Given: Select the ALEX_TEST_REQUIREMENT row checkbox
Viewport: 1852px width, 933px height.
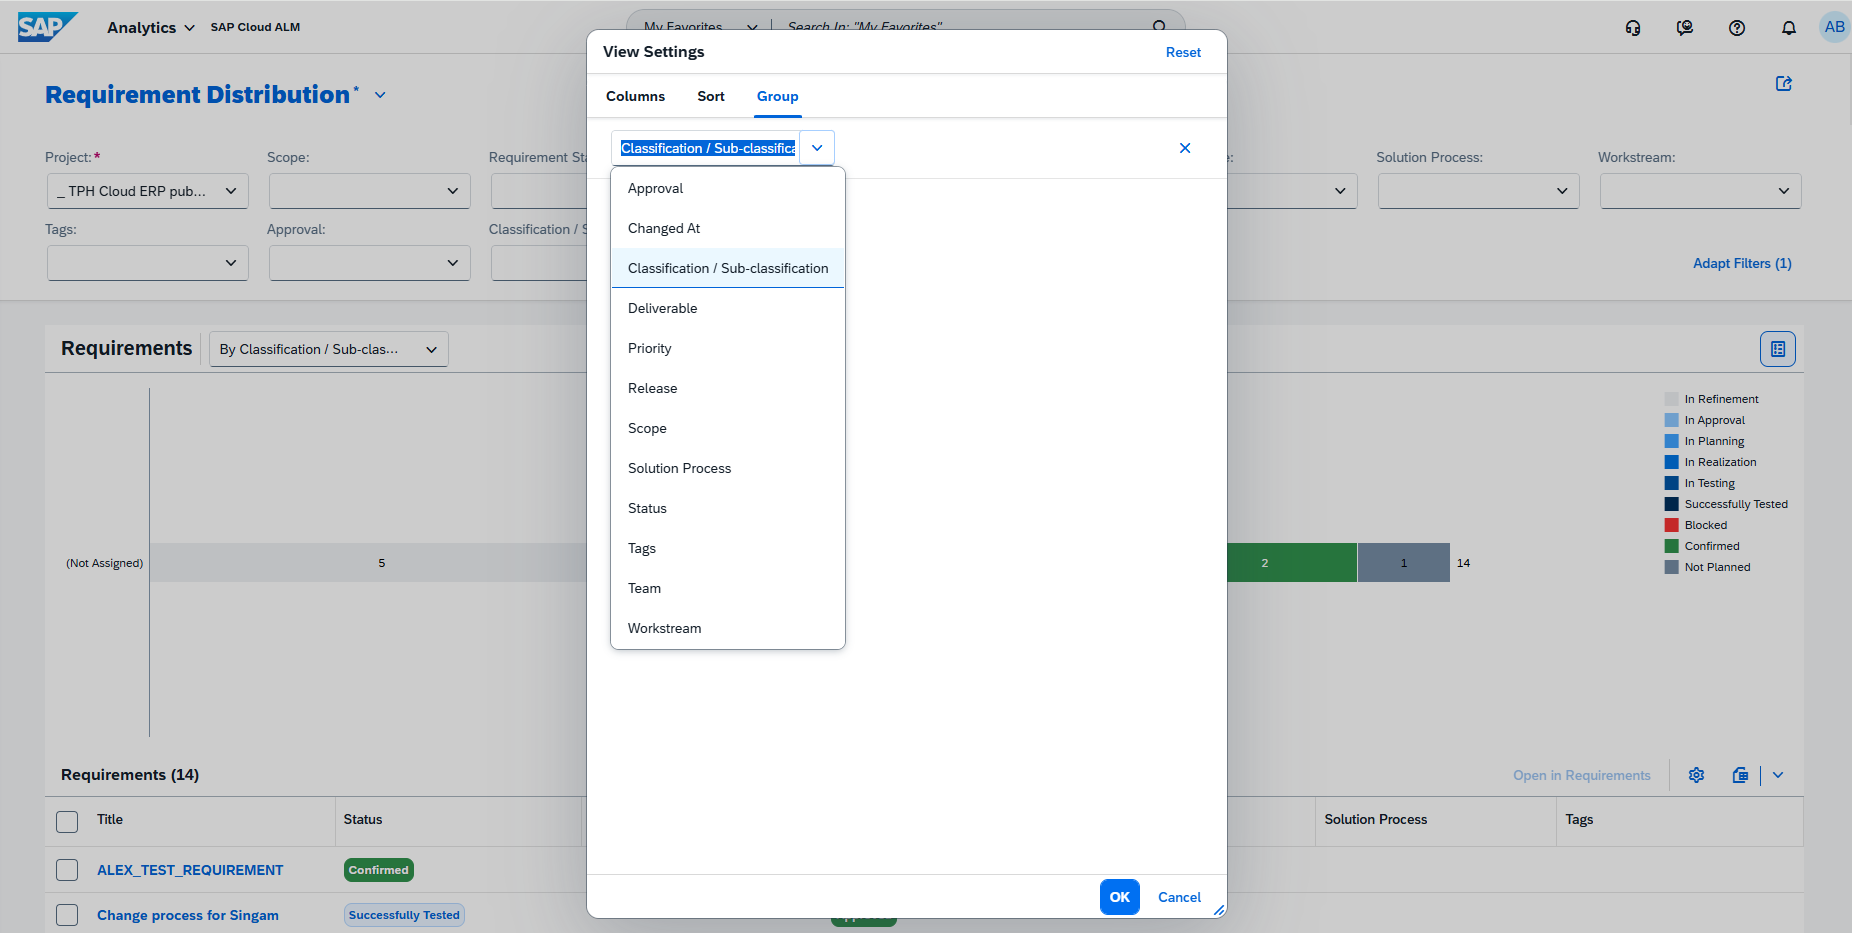Looking at the screenshot, I should point(67,870).
